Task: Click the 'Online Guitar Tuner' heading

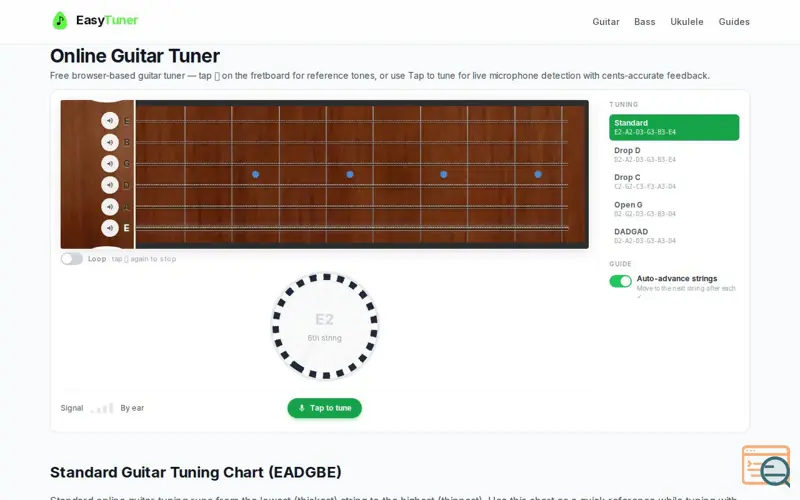Action: coord(135,56)
